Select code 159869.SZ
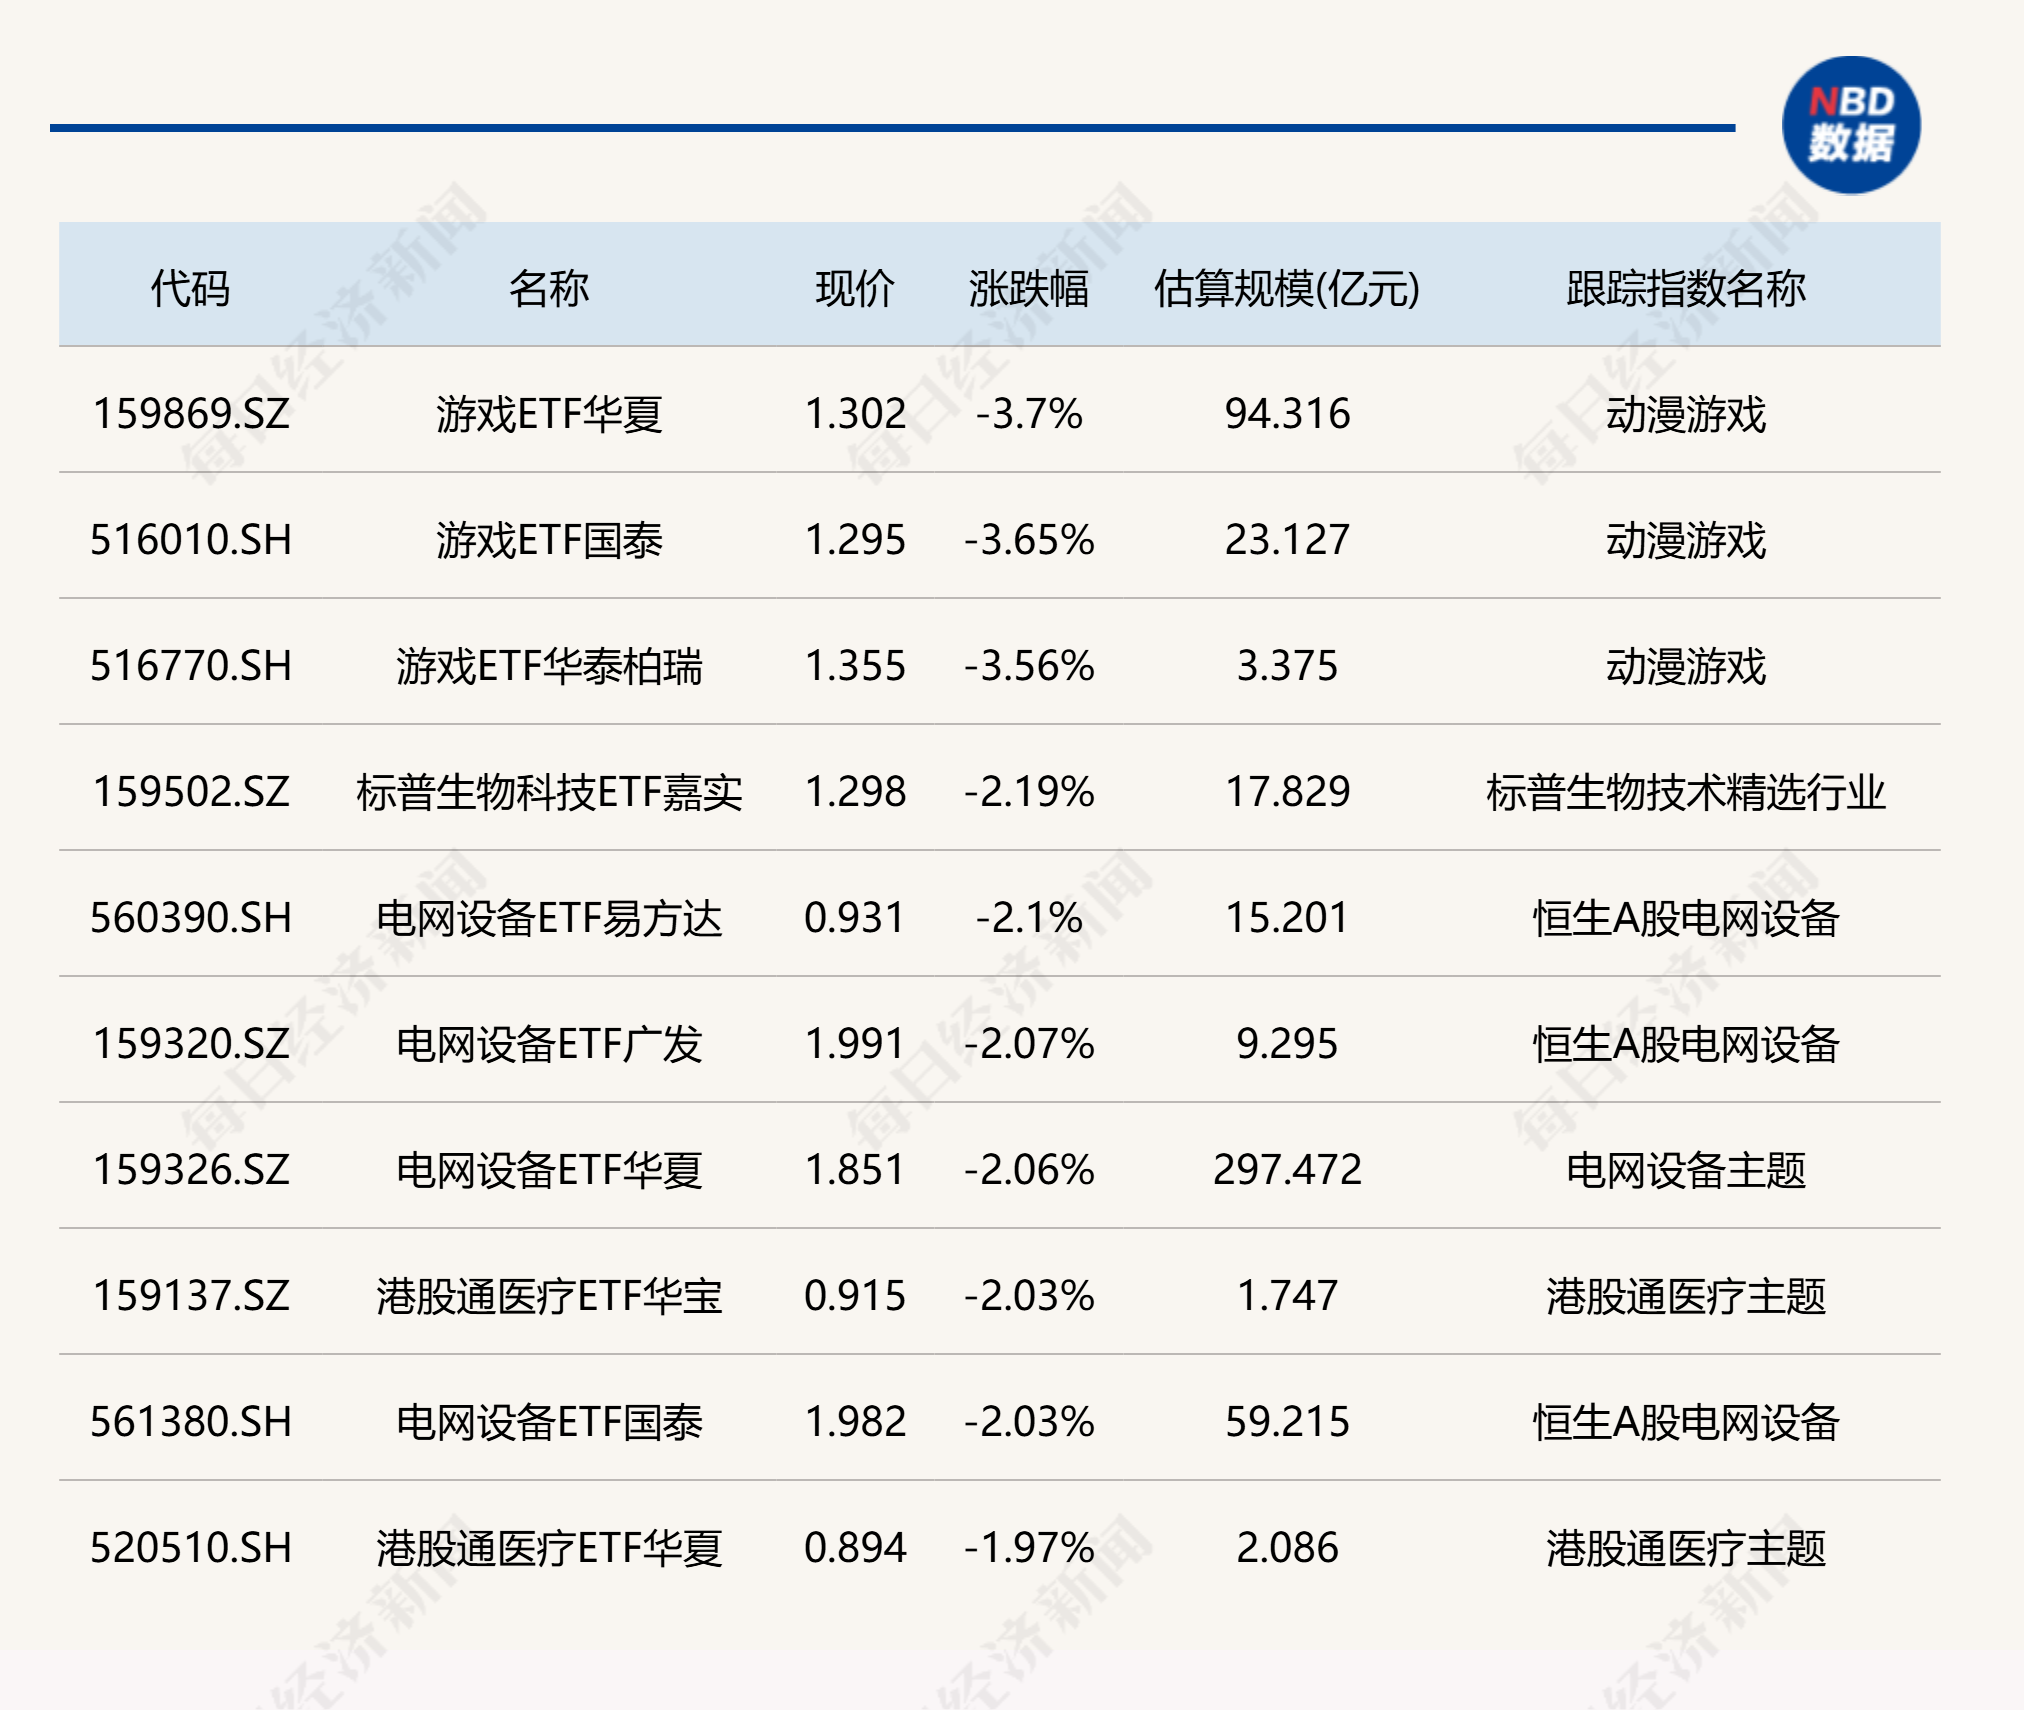This screenshot has width=2024, height=1710. [196, 414]
